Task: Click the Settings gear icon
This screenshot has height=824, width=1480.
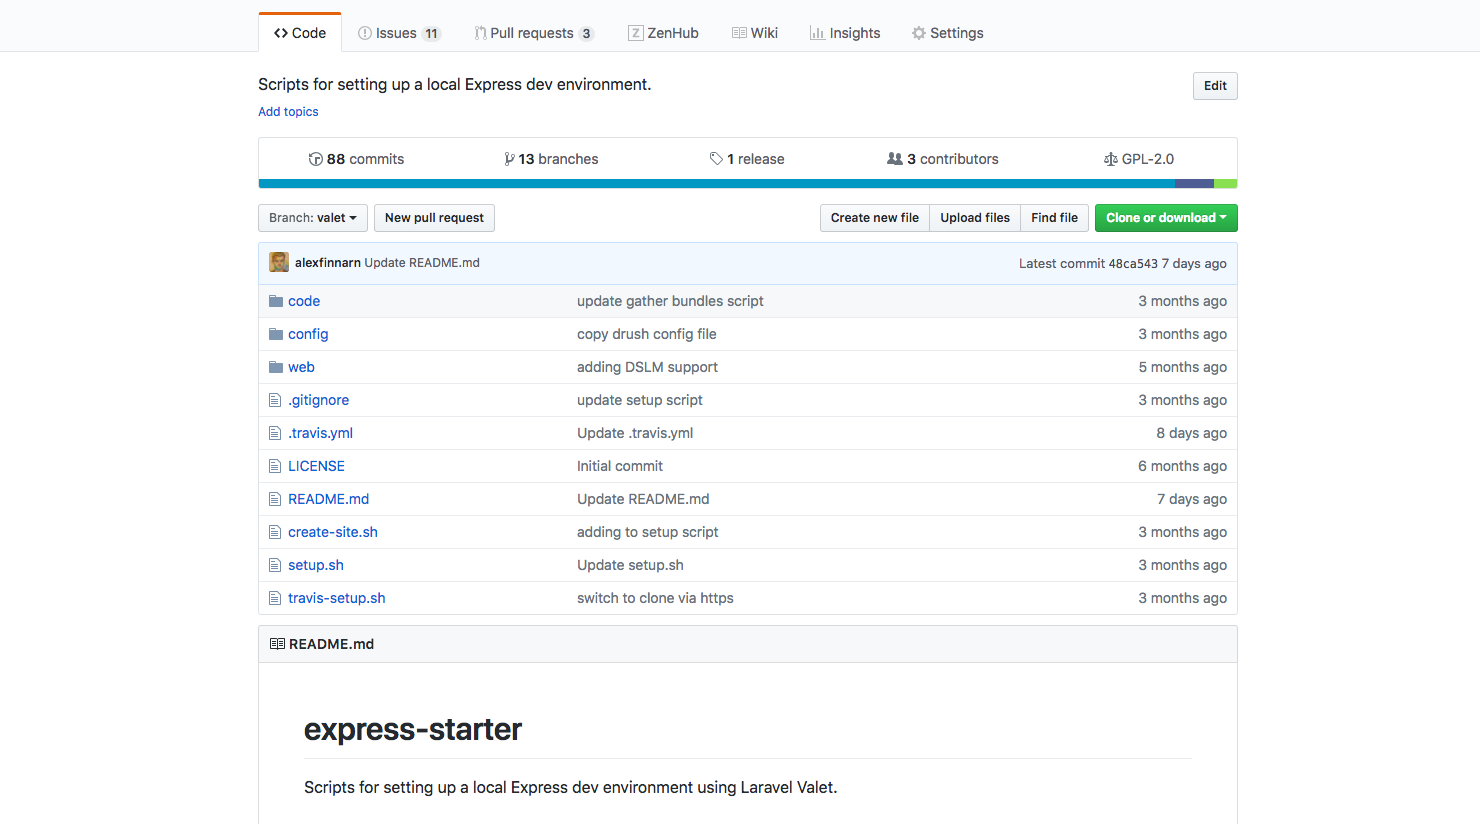Action: coord(918,33)
